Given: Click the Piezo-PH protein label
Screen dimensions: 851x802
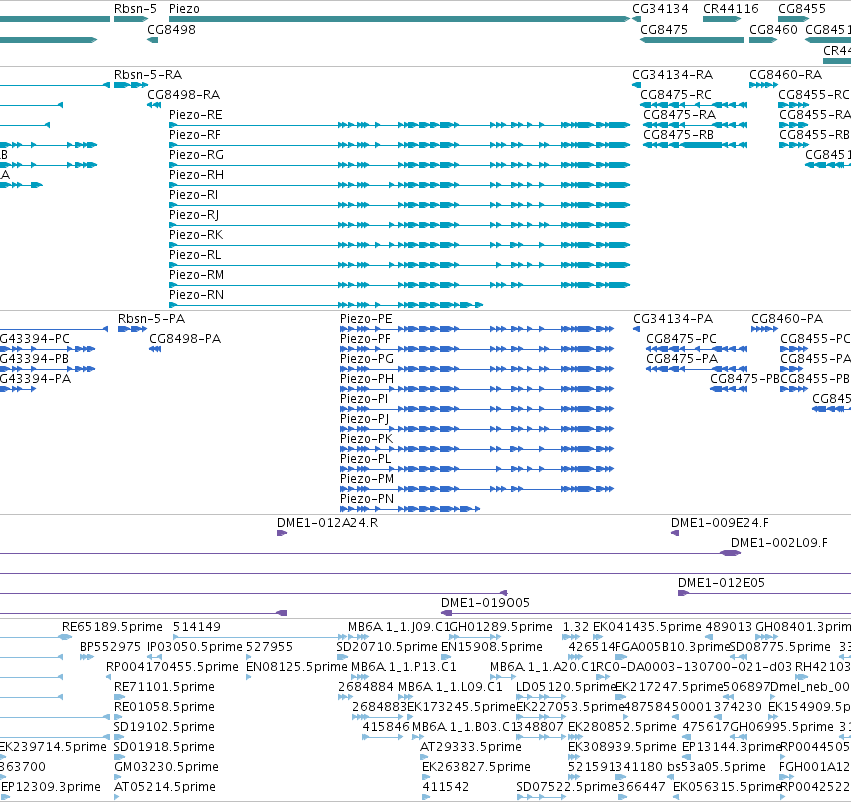Looking at the screenshot, I should click(366, 379).
